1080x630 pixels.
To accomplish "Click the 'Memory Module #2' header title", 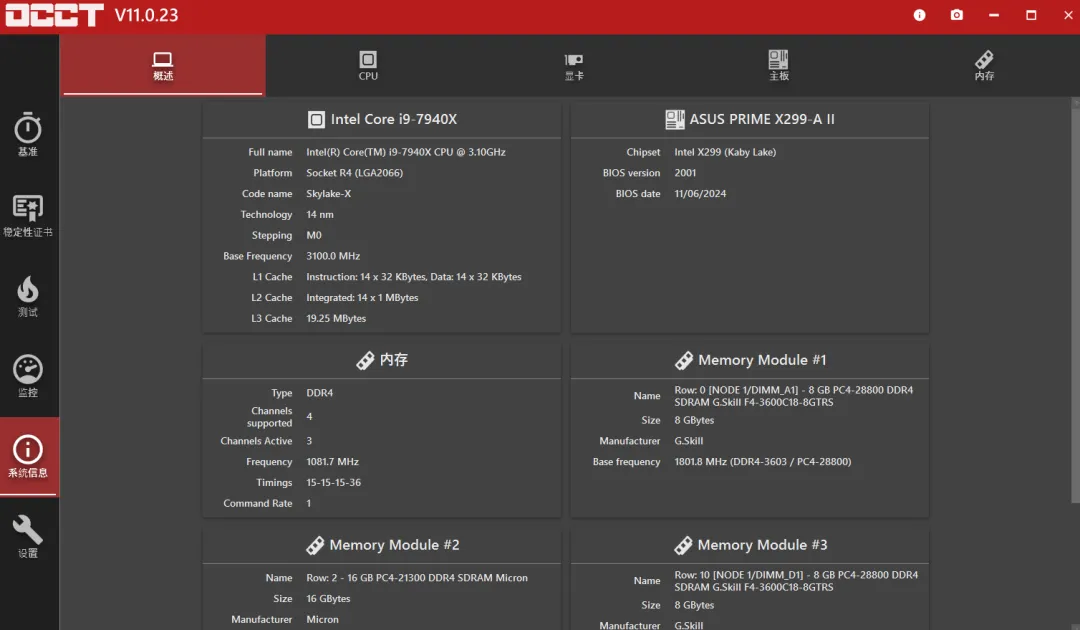I will click(x=394, y=545).
